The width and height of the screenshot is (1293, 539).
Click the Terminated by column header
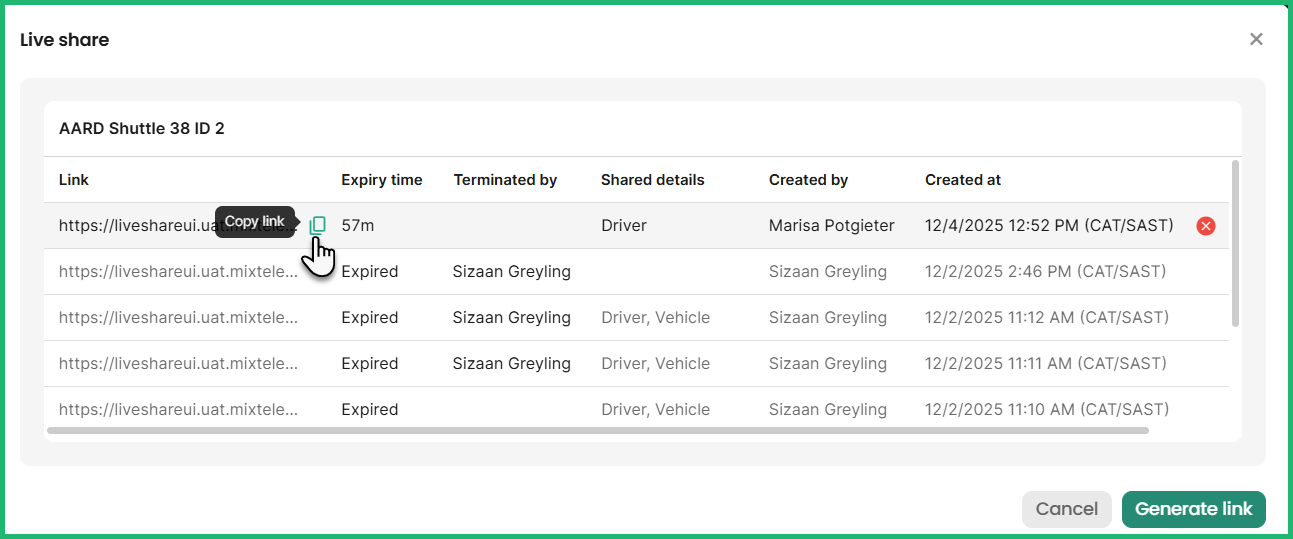click(x=505, y=180)
